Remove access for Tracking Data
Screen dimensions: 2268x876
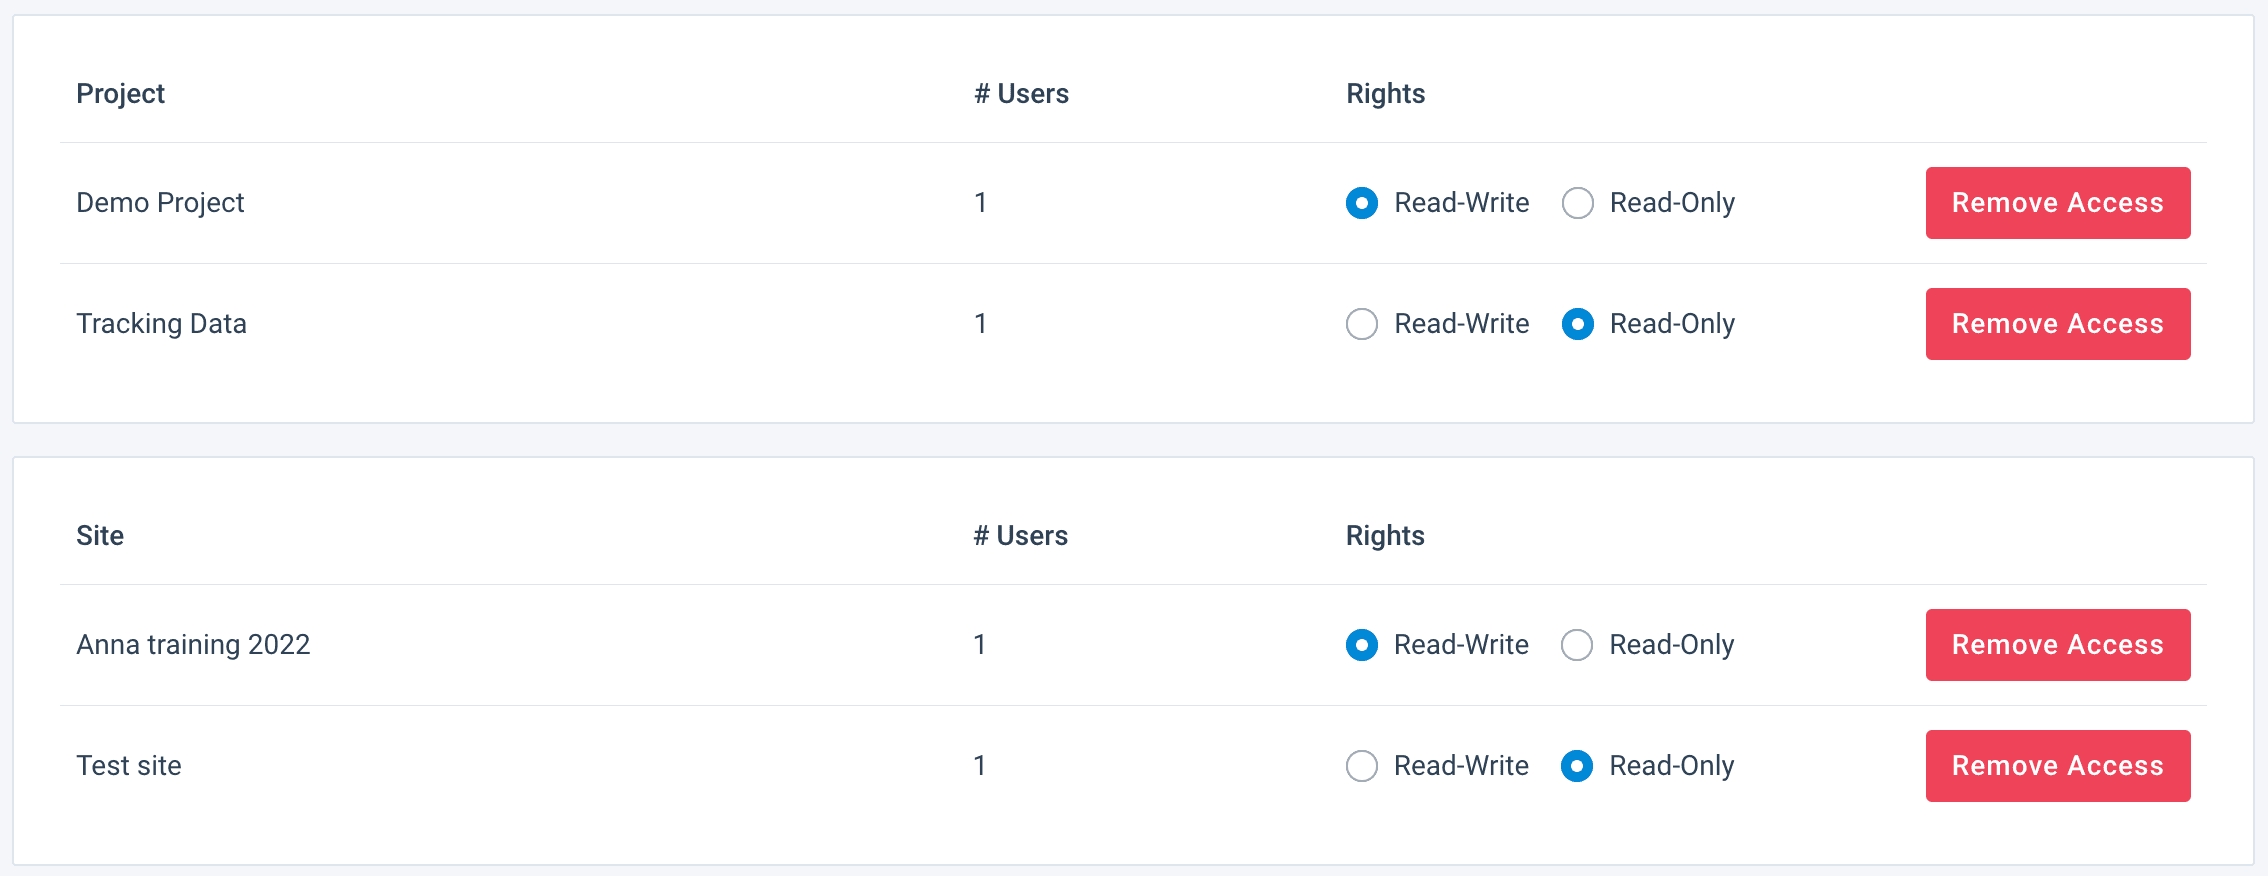click(2057, 324)
